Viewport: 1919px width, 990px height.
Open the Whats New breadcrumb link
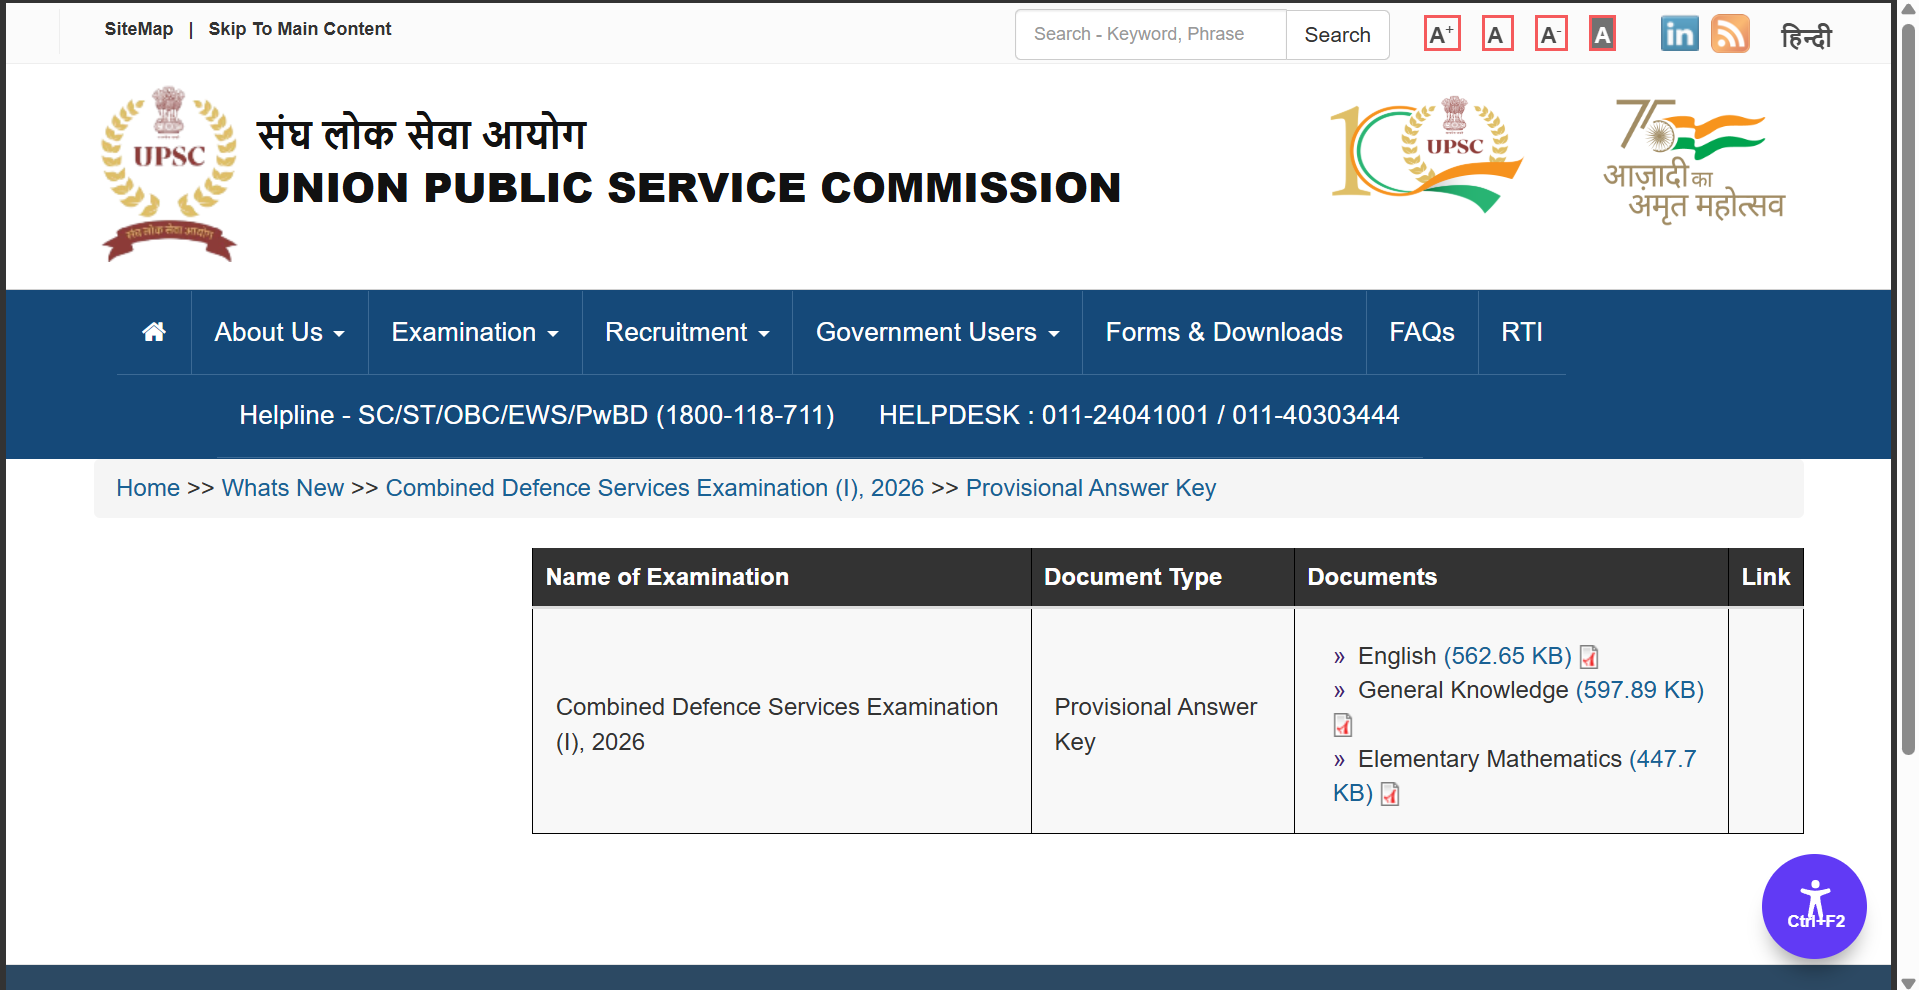click(282, 488)
